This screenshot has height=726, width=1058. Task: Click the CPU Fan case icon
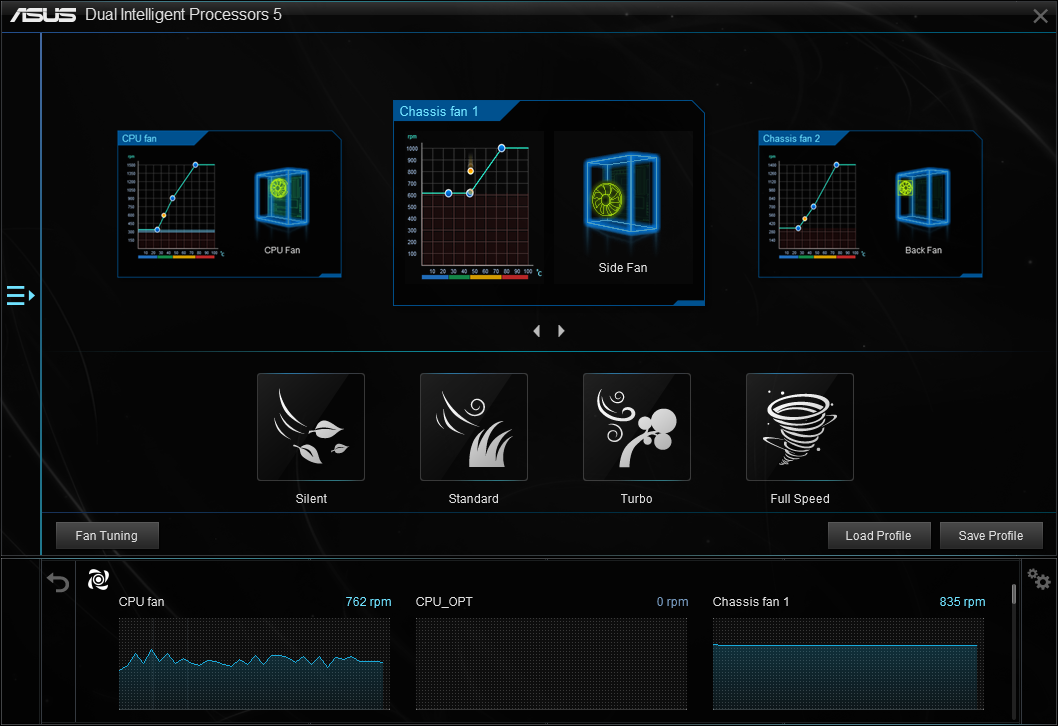pyautogui.click(x=282, y=197)
